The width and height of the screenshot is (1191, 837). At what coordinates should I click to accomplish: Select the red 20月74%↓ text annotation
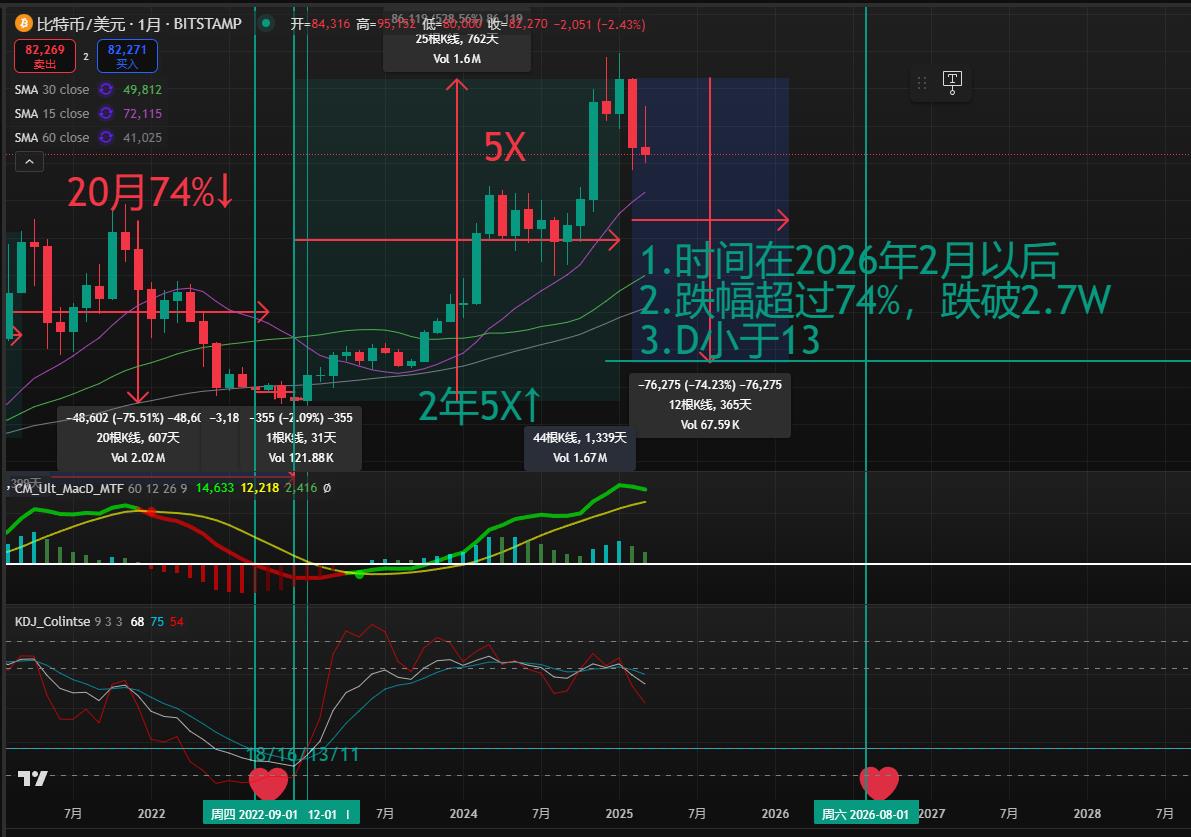150,192
